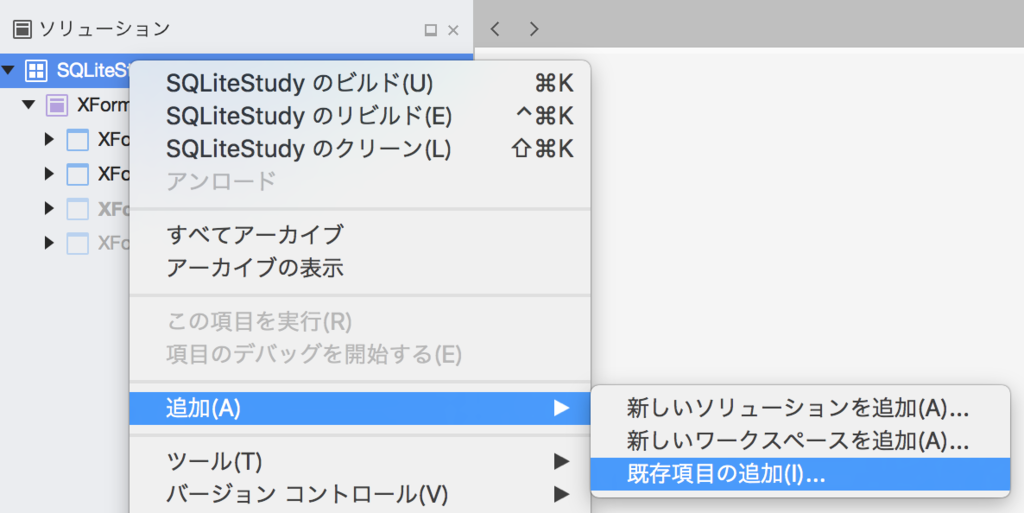
Task: Choose 新しいソリューションを追加(A)...
Action: pyautogui.click(x=800, y=409)
